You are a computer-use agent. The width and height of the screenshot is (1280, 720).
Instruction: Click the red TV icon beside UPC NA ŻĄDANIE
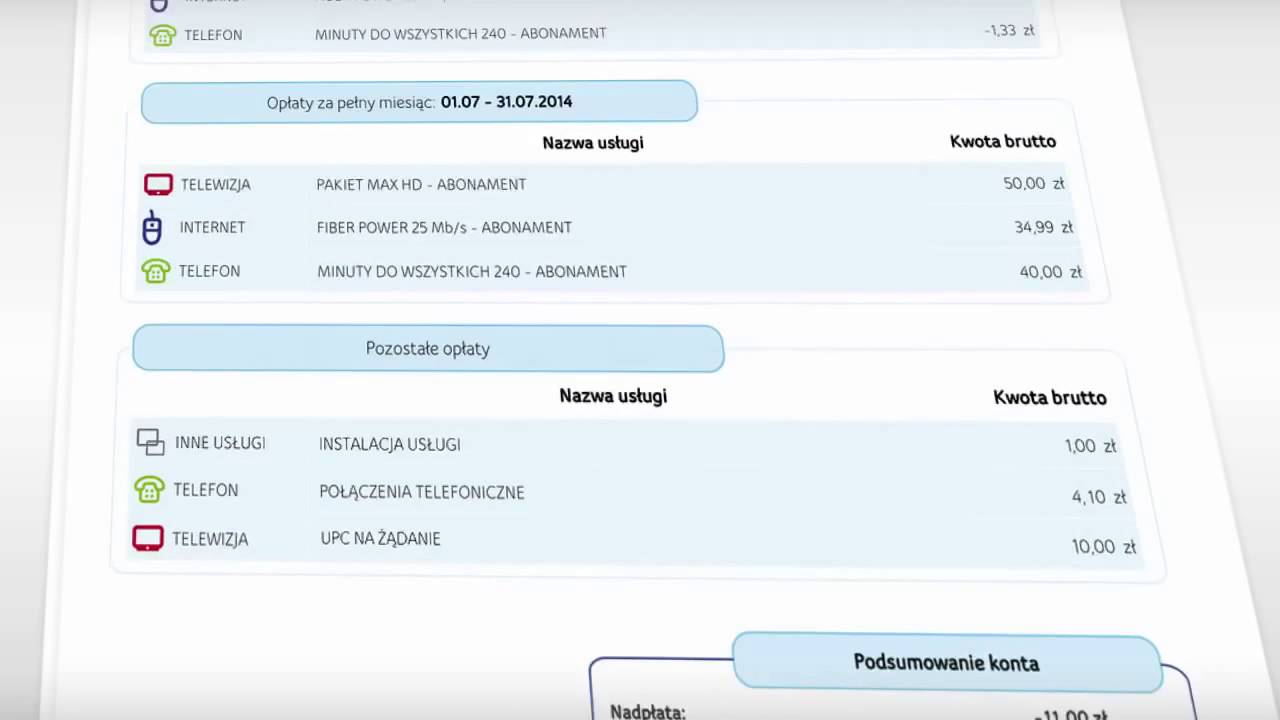(x=148, y=539)
